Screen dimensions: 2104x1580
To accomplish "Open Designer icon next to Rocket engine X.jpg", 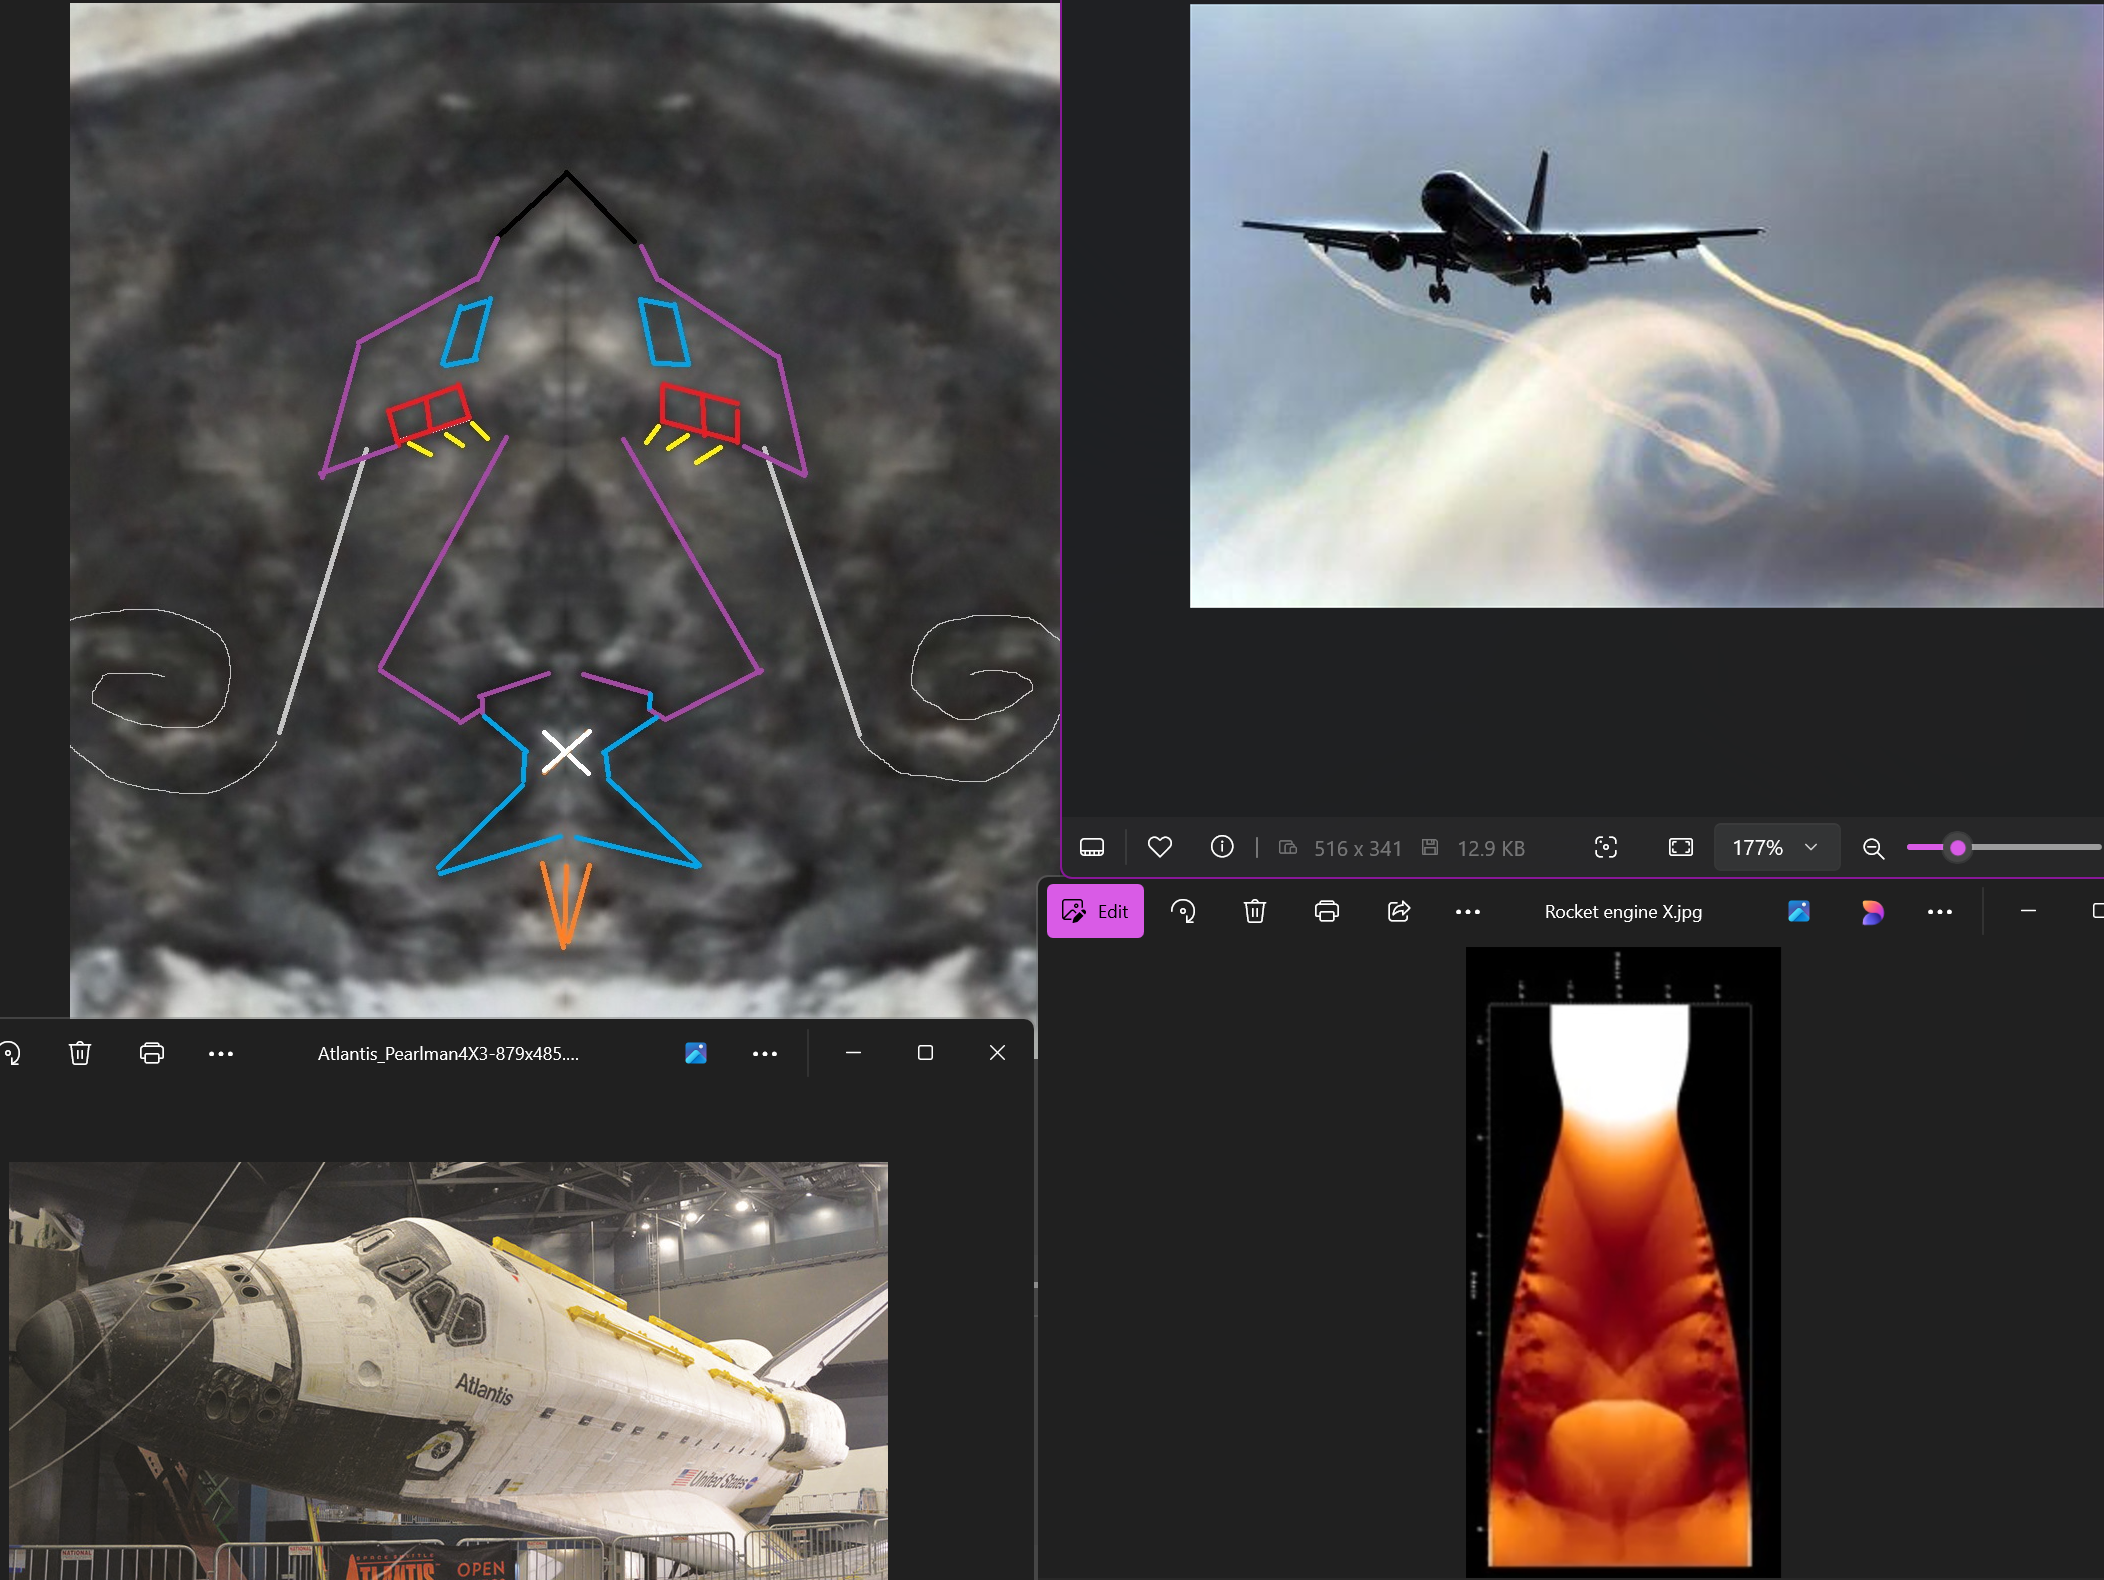I will (x=1799, y=911).
